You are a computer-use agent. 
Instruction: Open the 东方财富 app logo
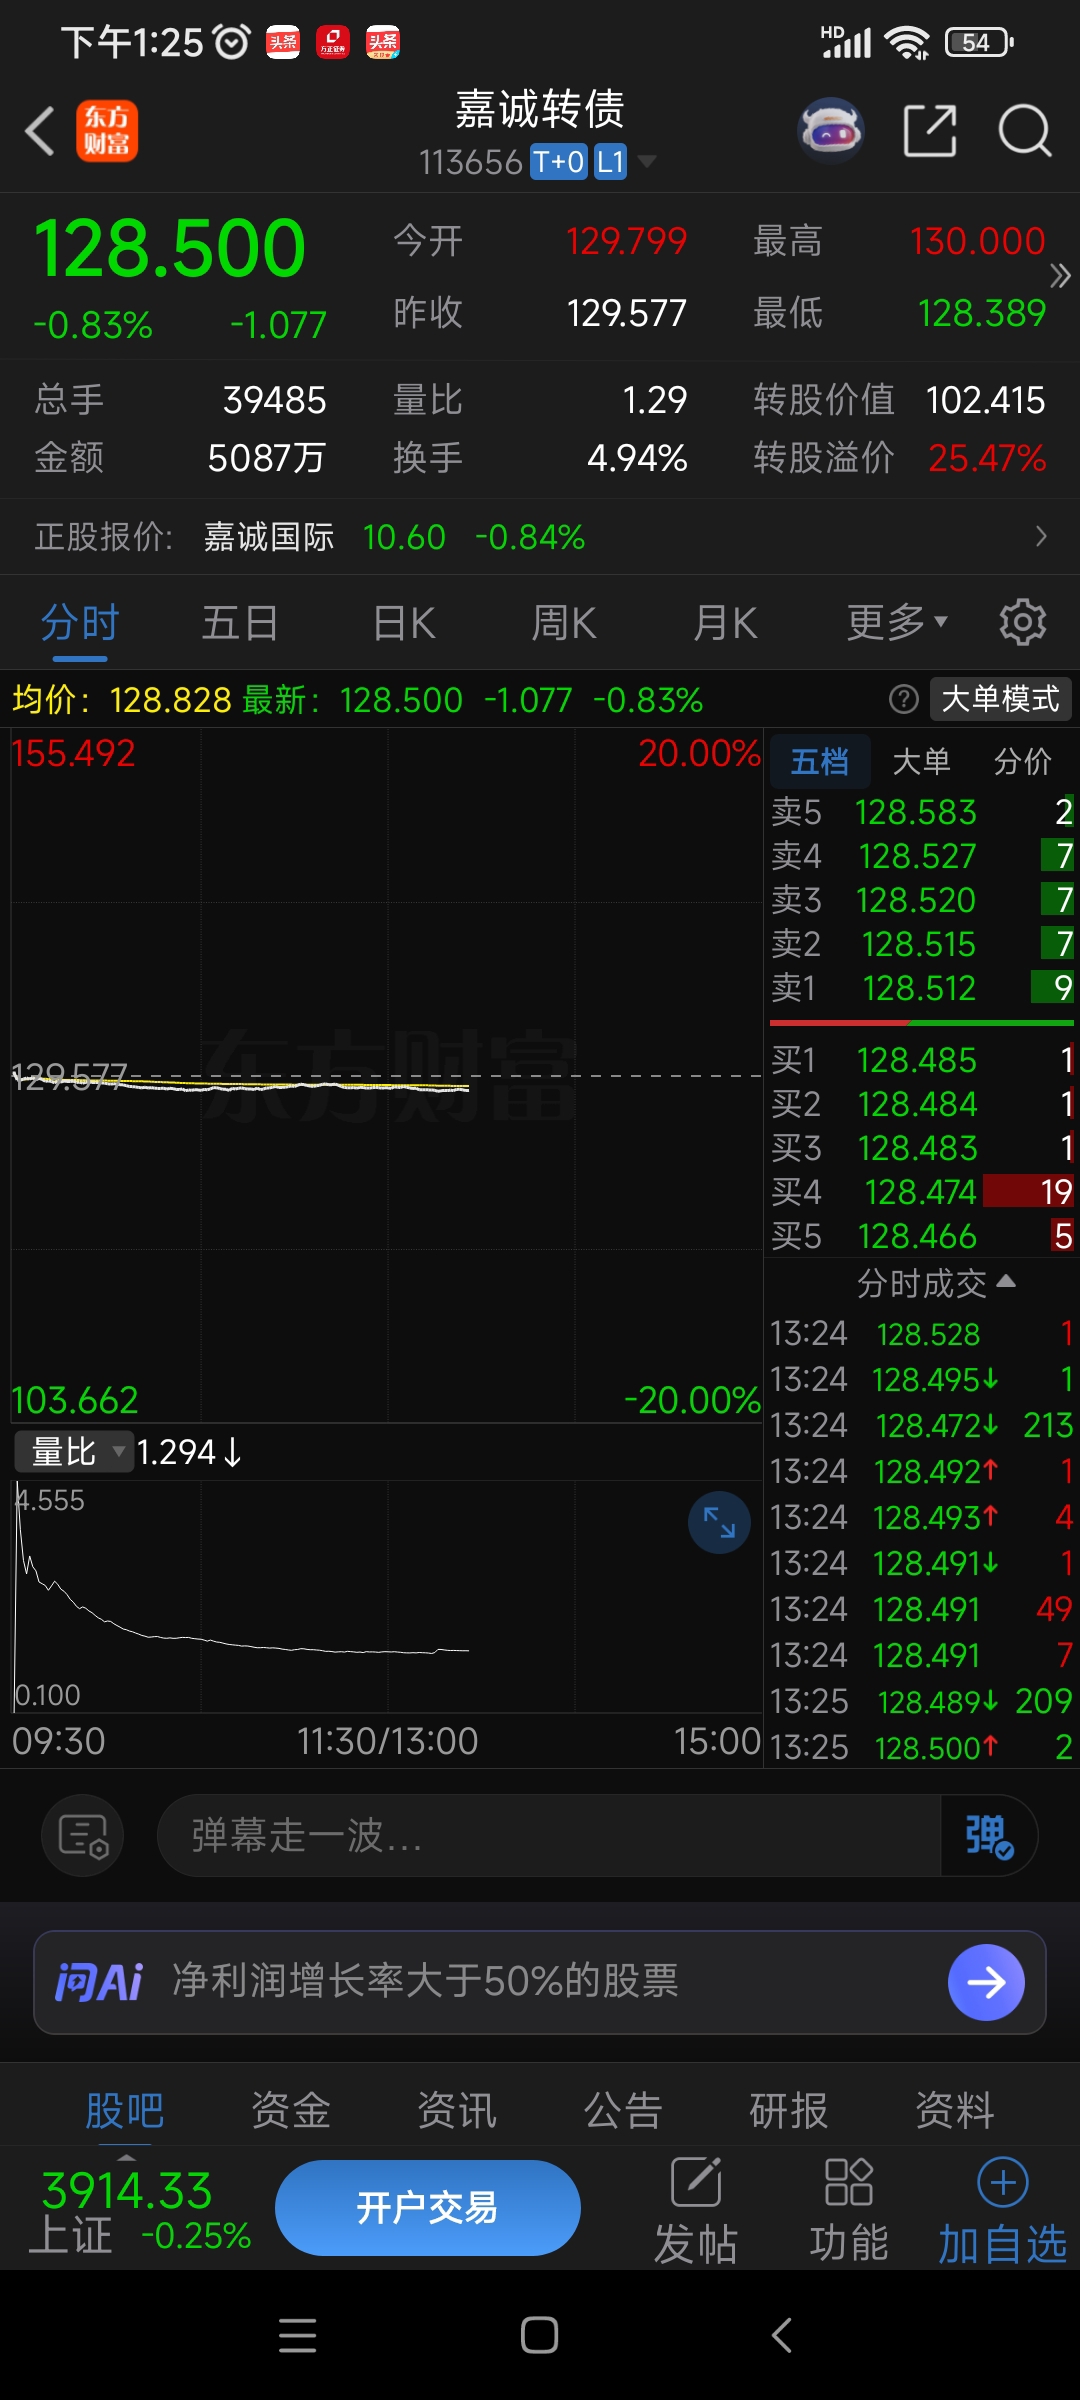pyautogui.click(x=107, y=131)
